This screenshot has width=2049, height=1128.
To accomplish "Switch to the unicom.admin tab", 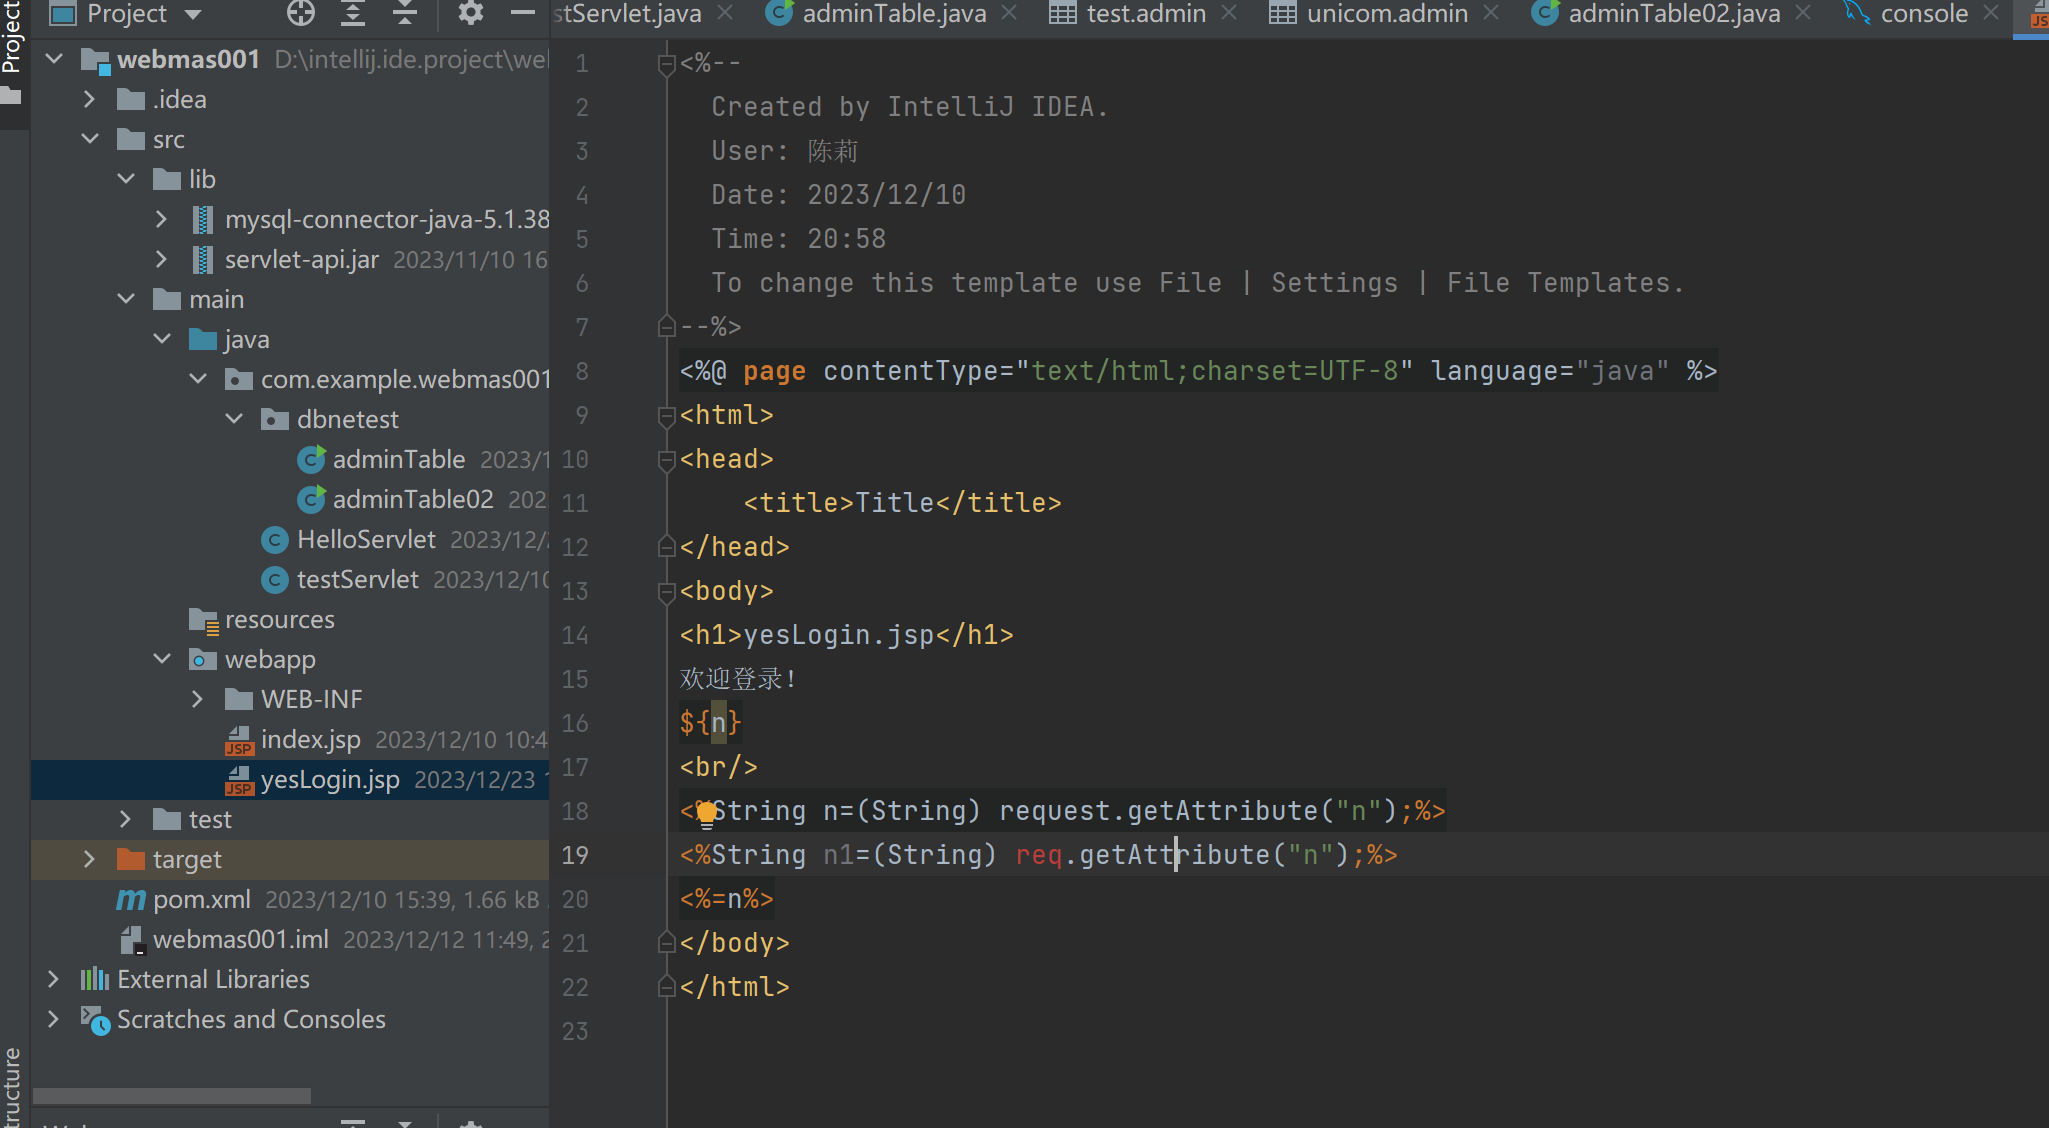I will 1386,14.
